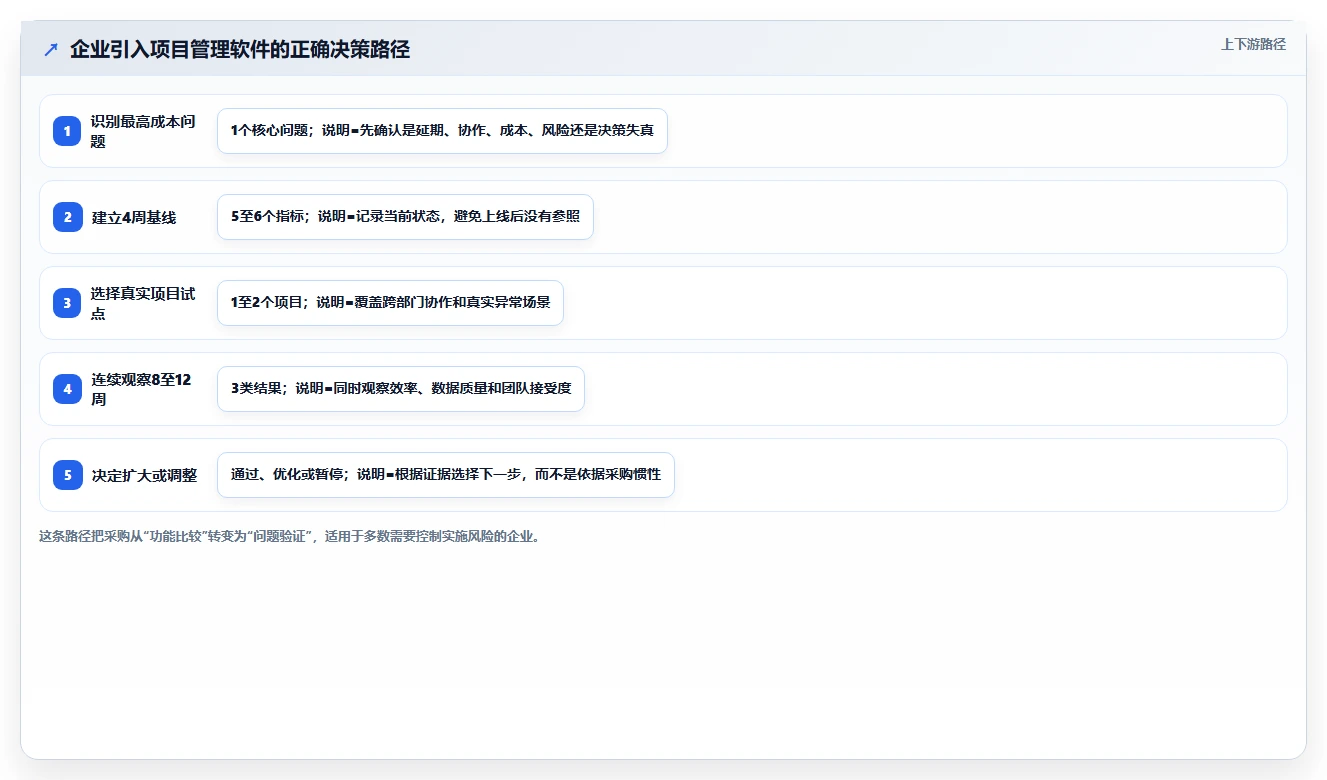Click the detail box starting 3类结果

[x=400, y=389]
